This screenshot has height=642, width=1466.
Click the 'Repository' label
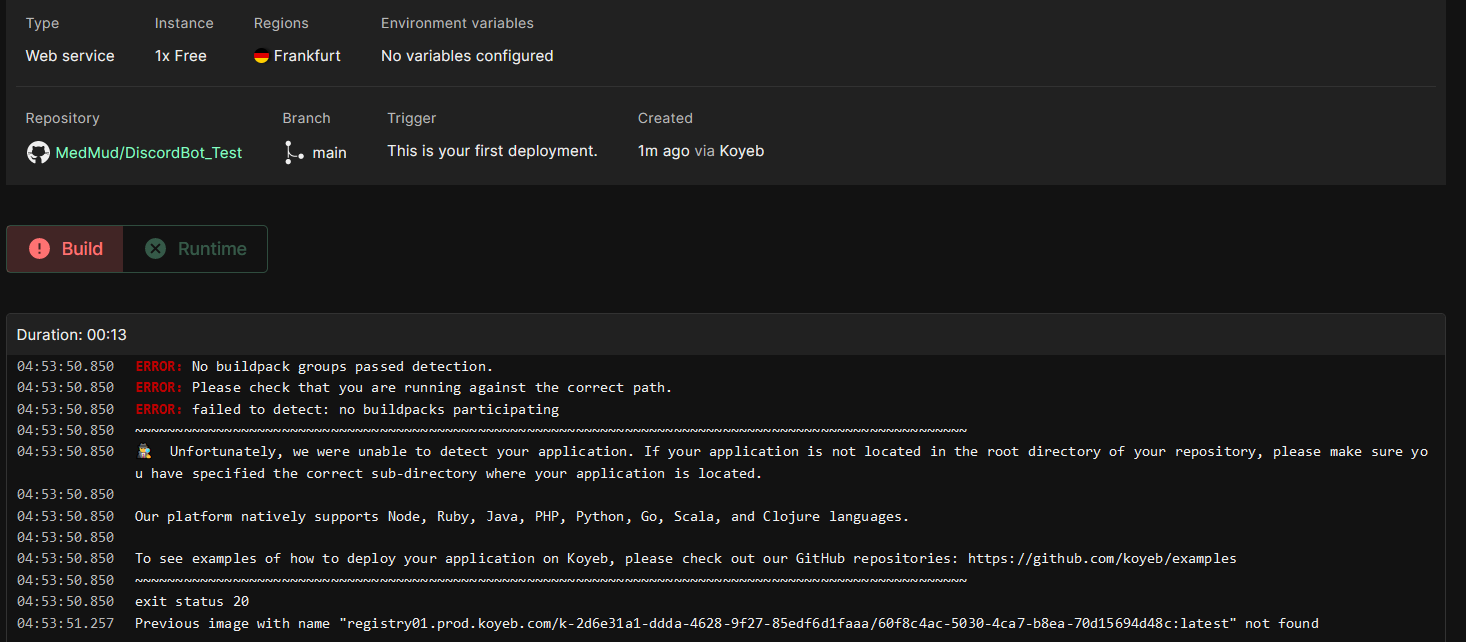(x=62, y=118)
